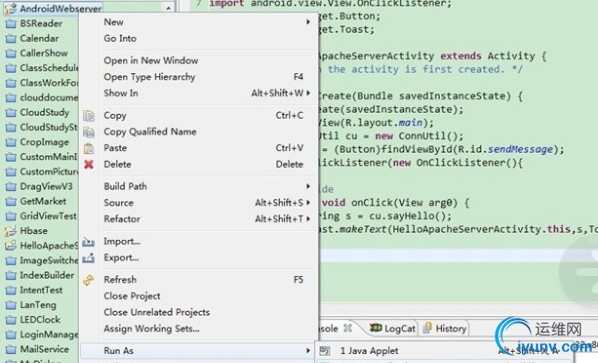Click the LEDClock folder icon

(11, 320)
